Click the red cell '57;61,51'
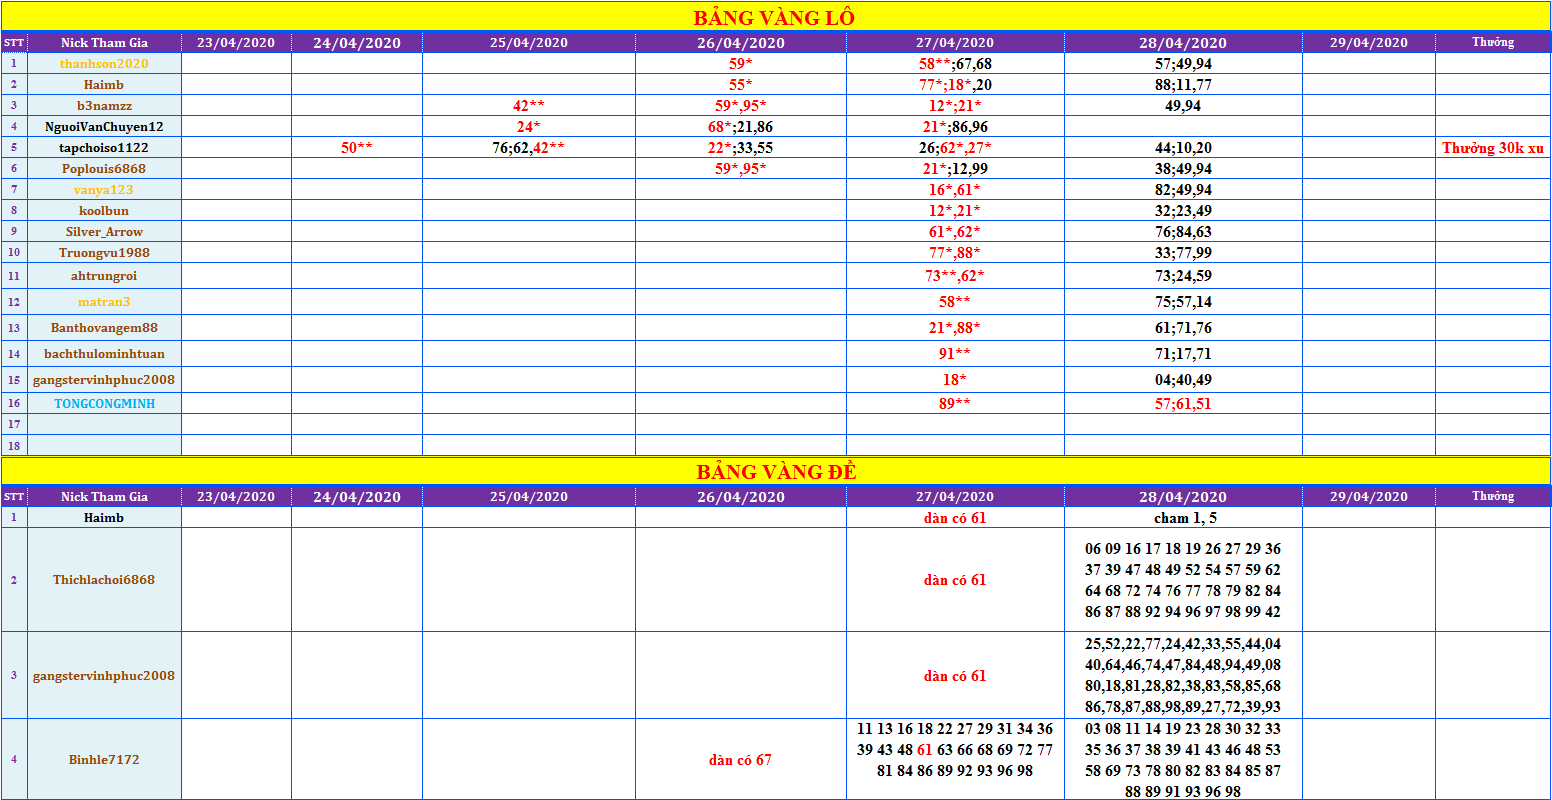The width and height of the screenshot is (1552, 800). click(1183, 403)
